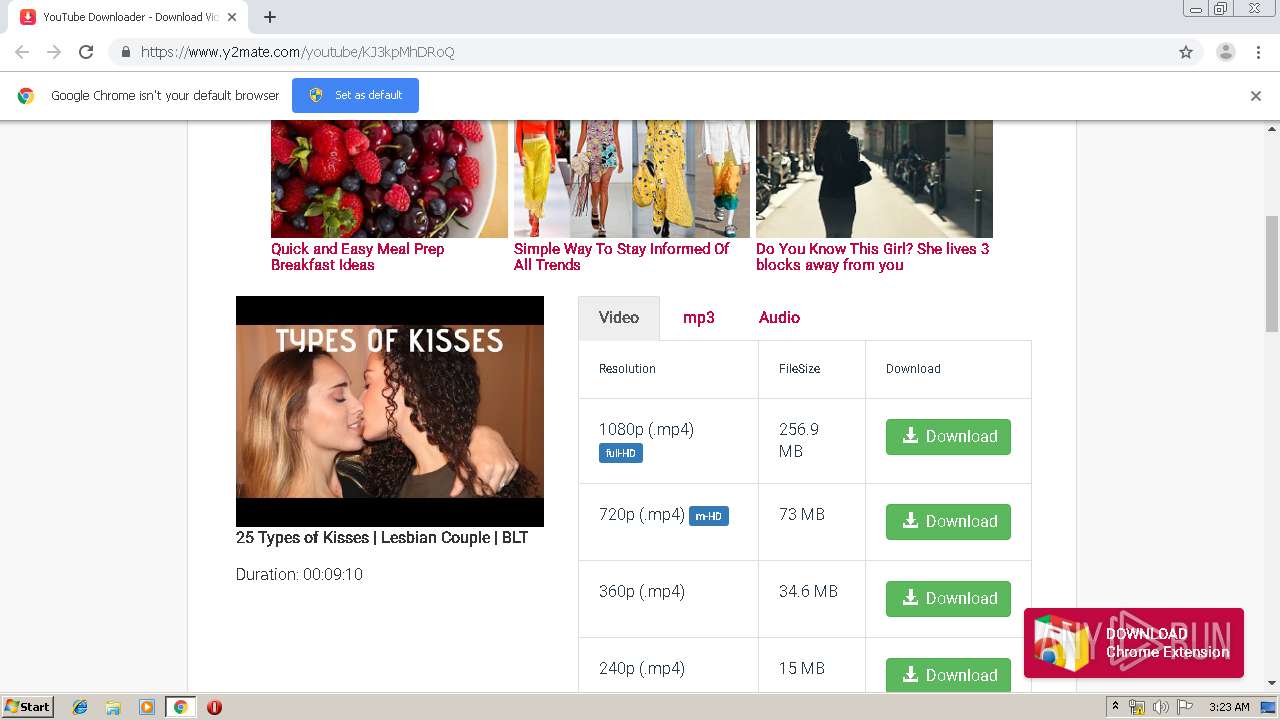
Task: Click the browser forward arrow
Action: tap(54, 52)
